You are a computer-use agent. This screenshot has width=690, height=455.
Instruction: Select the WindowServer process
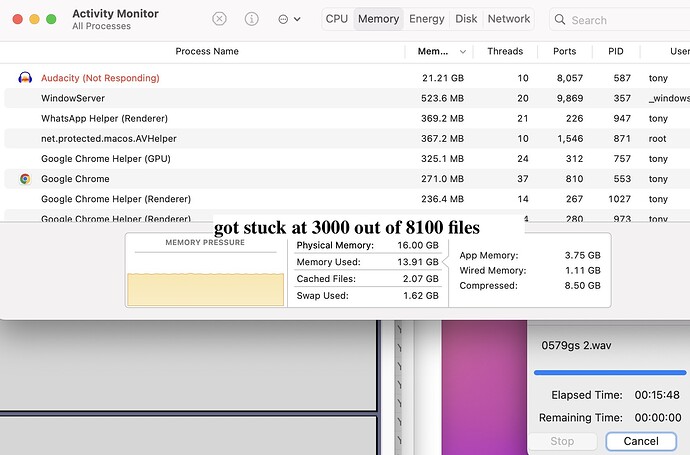tap(73, 98)
